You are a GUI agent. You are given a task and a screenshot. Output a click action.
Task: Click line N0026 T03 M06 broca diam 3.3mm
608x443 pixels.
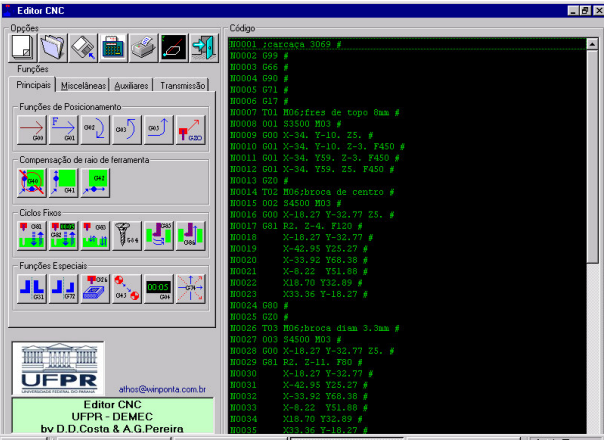click(x=408, y=328)
